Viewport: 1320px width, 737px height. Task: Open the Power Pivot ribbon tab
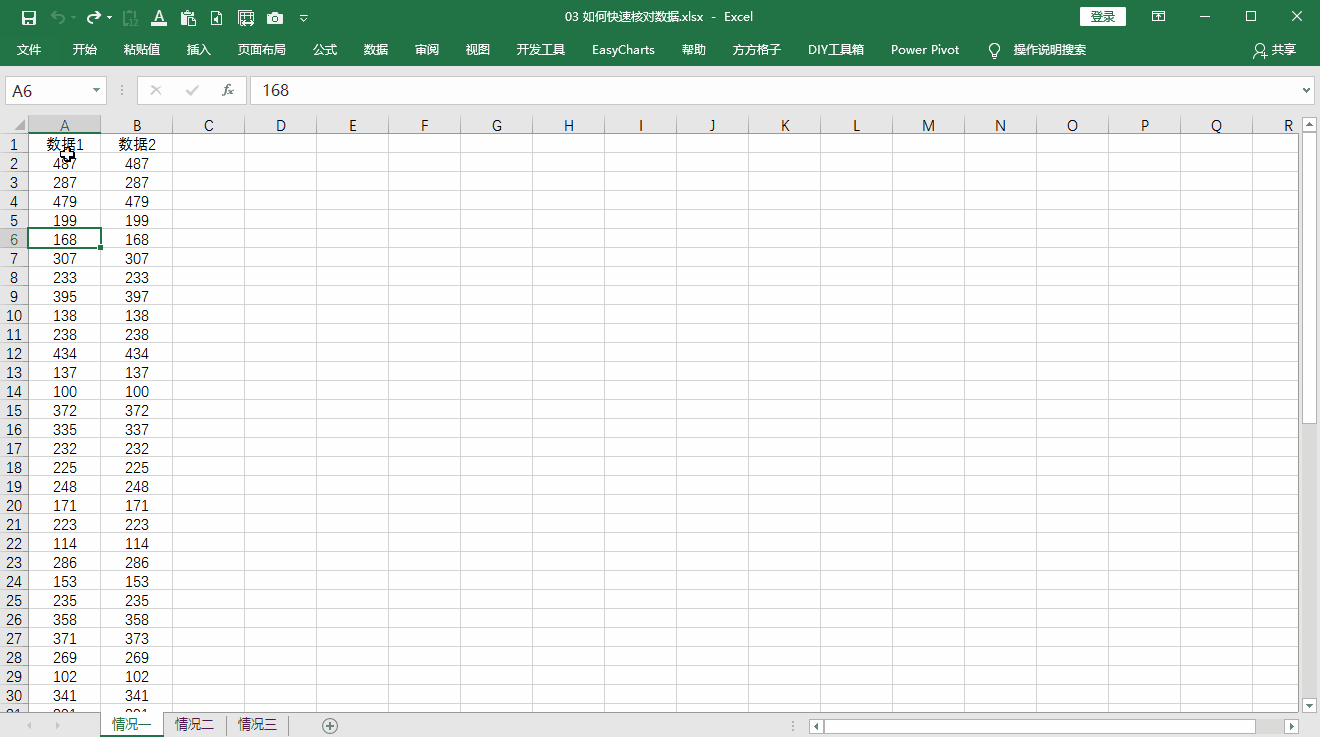tap(925, 50)
